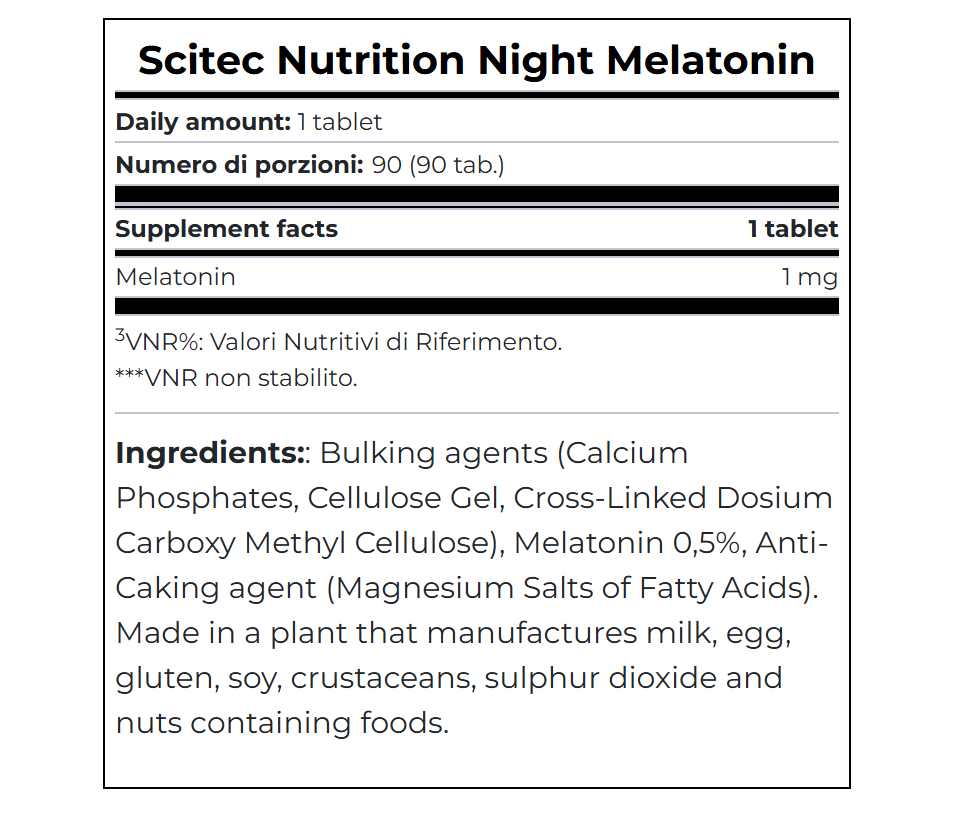This screenshot has width=956, height=826.
Task: Click the 'nuts containing foods.' text
Action: [282, 723]
